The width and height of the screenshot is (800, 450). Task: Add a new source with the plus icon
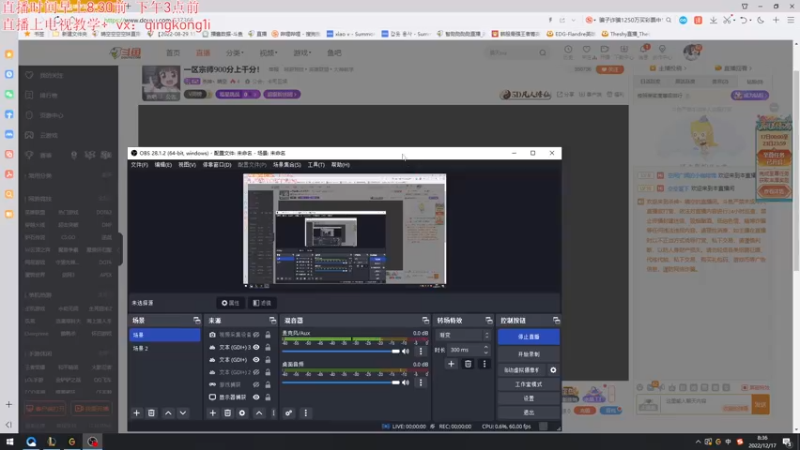[x=213, y=413]
